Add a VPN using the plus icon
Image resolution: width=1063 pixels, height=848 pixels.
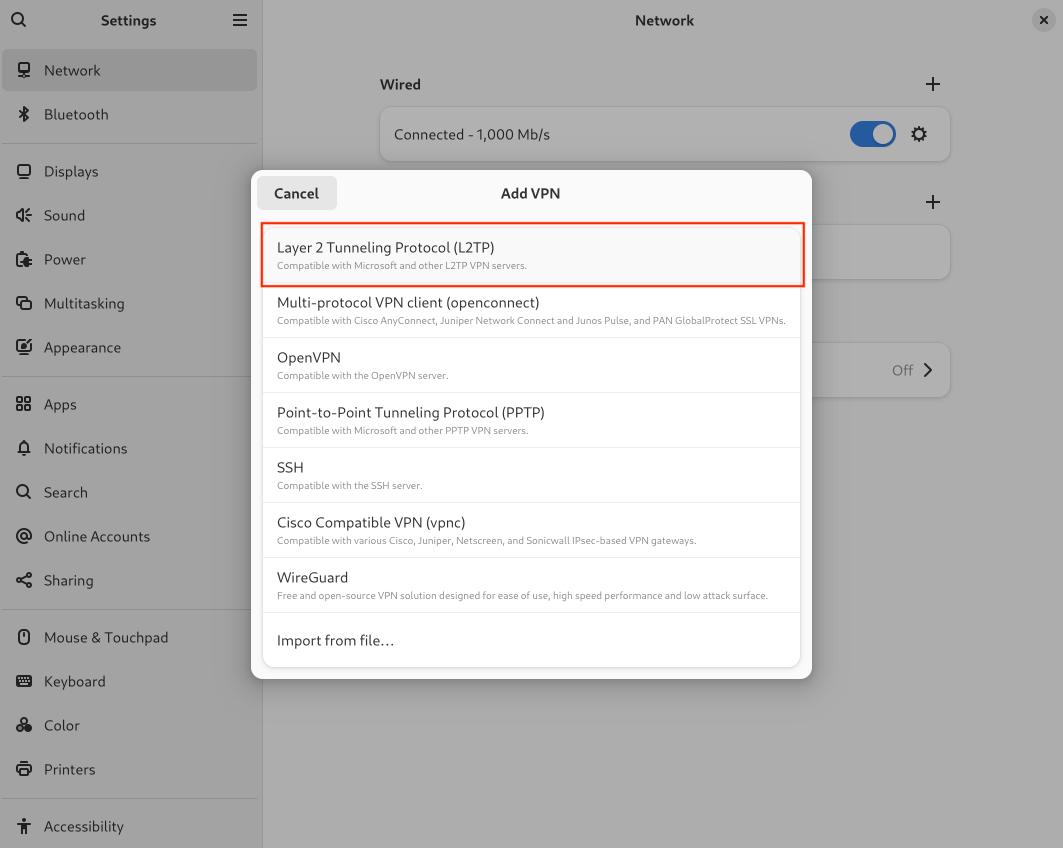933,202
